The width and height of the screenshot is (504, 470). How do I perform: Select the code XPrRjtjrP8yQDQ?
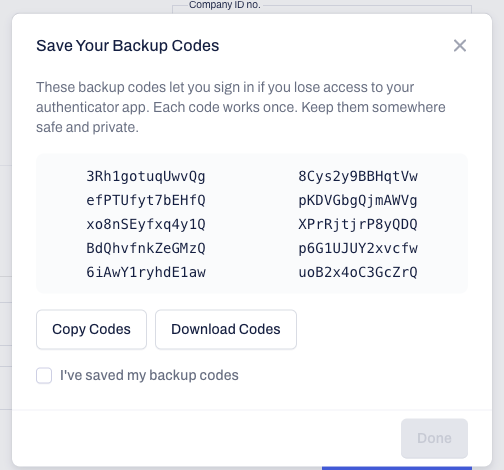358,225
